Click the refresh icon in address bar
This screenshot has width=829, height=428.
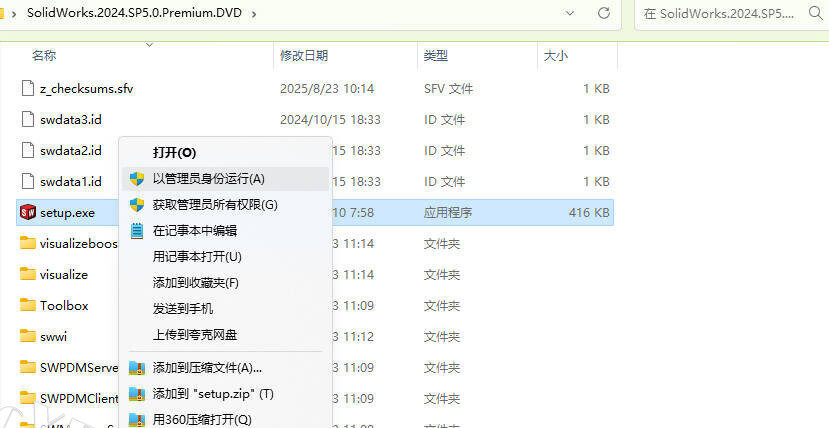[604, 13]
